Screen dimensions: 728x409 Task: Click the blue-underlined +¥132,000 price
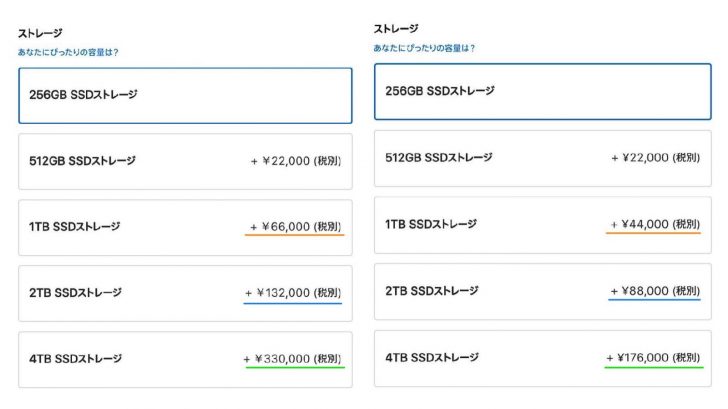[293, 293]
